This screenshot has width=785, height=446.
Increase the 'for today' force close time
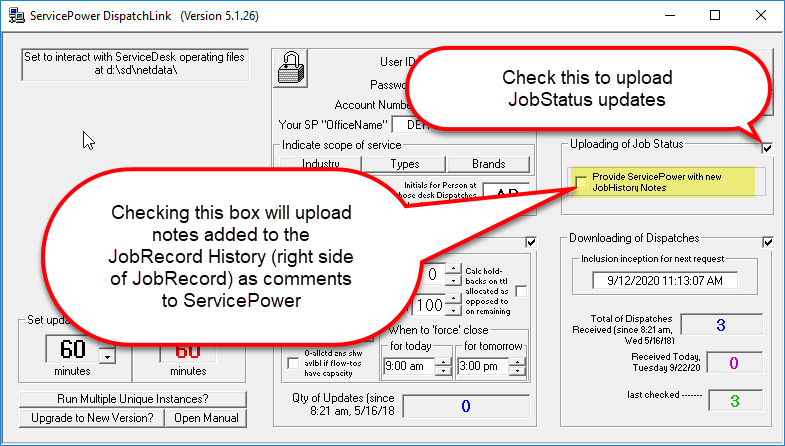pyautogui.click(x=443, y=362)
